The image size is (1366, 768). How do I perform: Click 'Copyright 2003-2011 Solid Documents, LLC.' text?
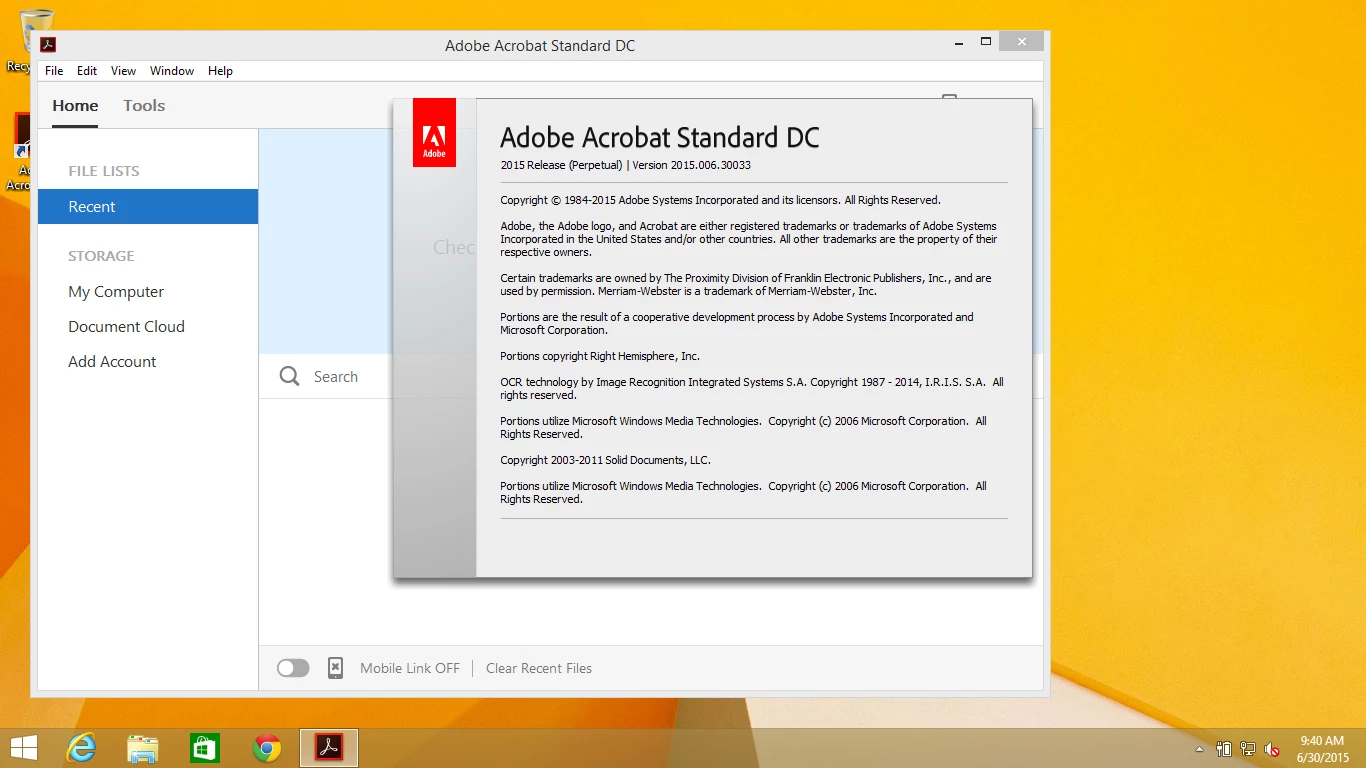coord(605,460)
